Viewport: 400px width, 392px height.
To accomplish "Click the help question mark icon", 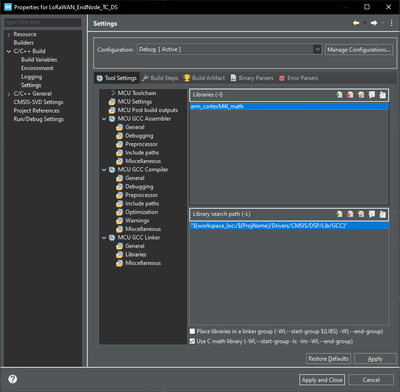I will (x=13, y=379).
